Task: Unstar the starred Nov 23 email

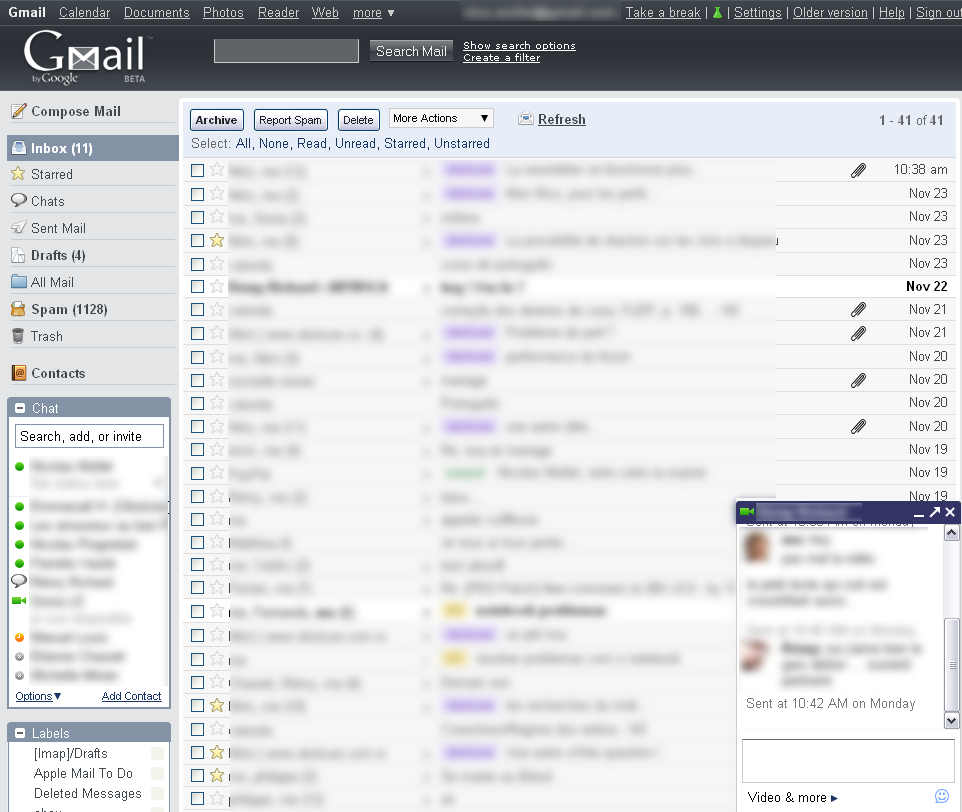Action: [x=217, y=240]
